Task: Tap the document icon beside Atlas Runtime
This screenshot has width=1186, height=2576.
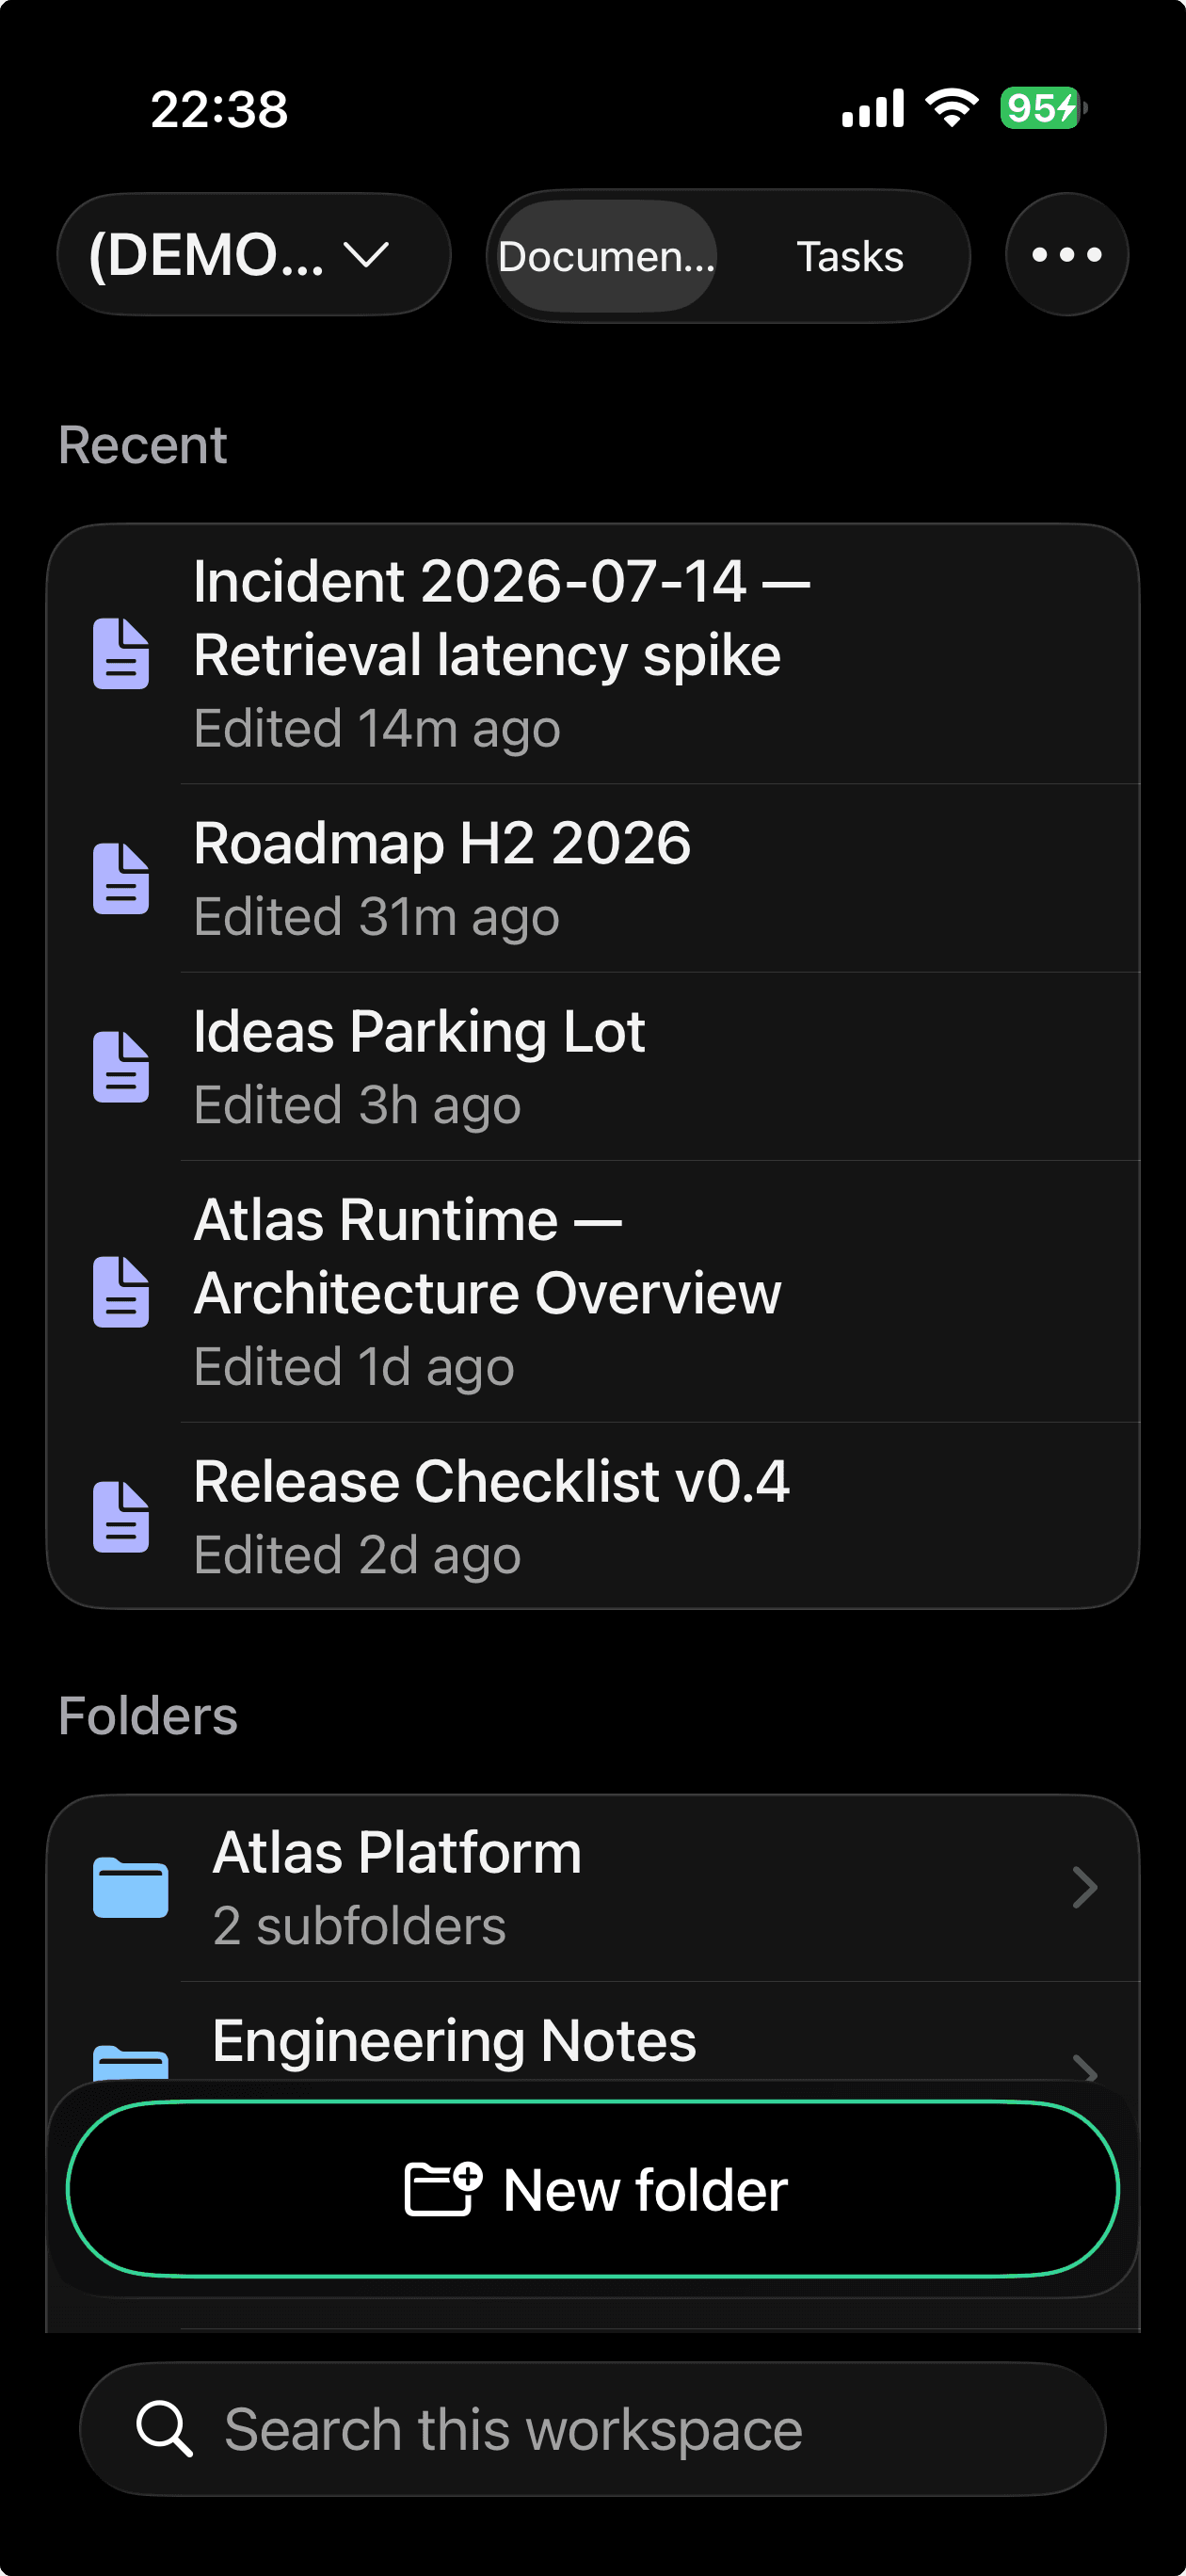Action: tap(121, 1292)
